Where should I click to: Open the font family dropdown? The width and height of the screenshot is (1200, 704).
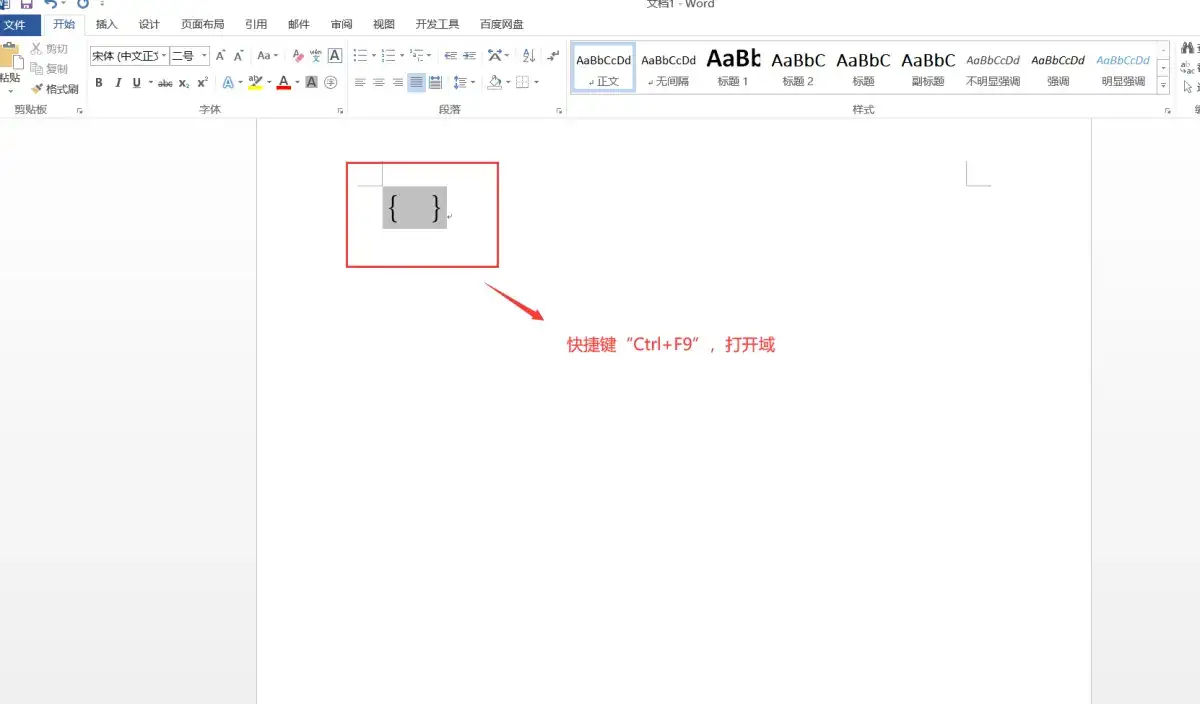click(x=165, y=55)
